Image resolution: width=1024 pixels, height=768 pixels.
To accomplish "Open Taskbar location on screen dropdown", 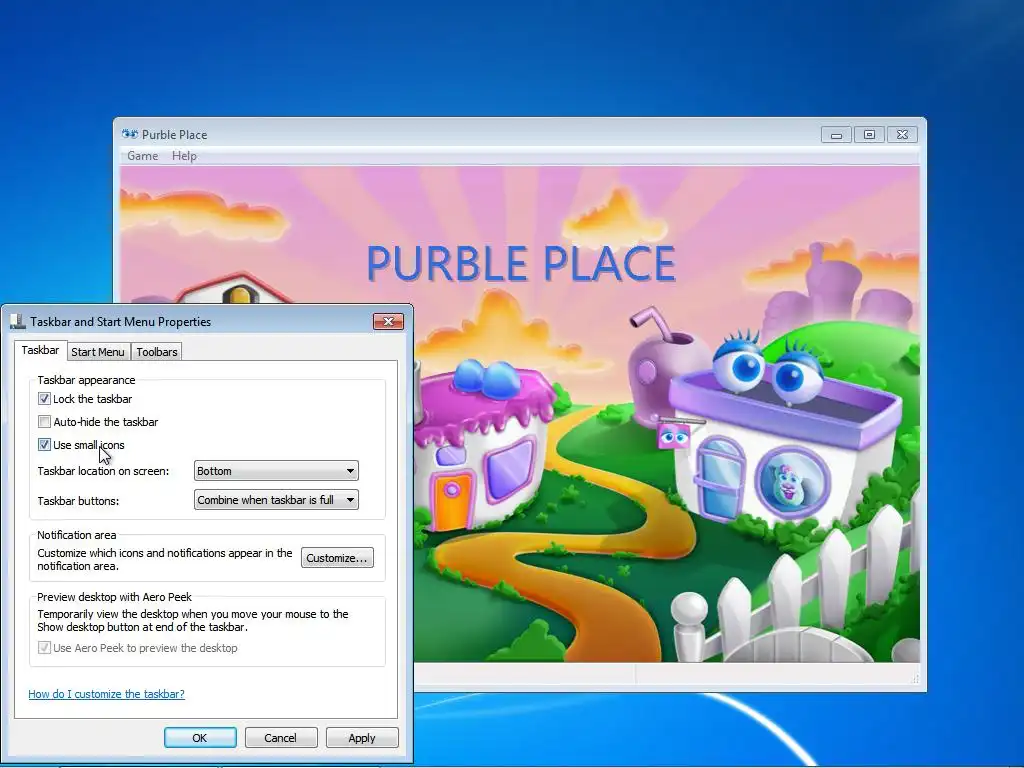I will click(276, 471).
